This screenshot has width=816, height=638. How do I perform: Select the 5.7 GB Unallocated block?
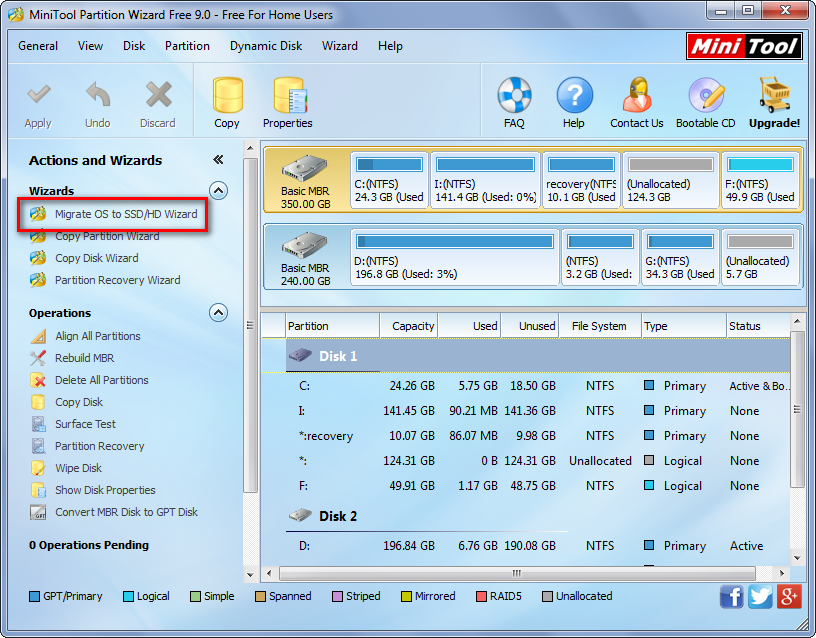[x=760, y=257]
